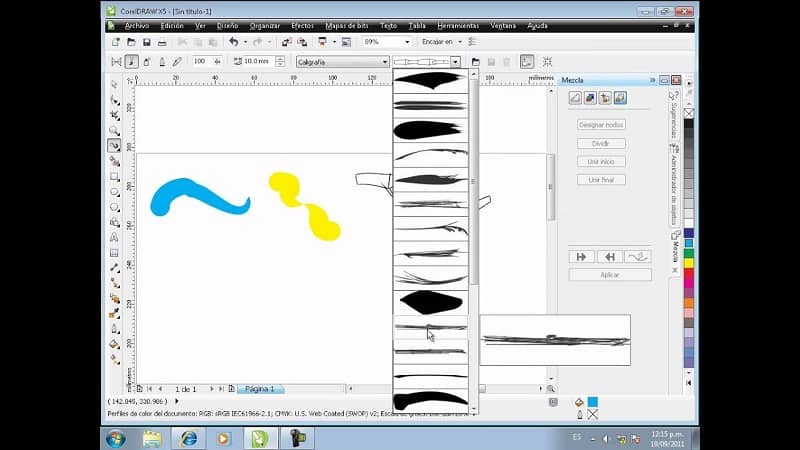The height and width of the screenshot is (450, 800).
Task: Open the Archivo menu
Action: coord(137,26)
